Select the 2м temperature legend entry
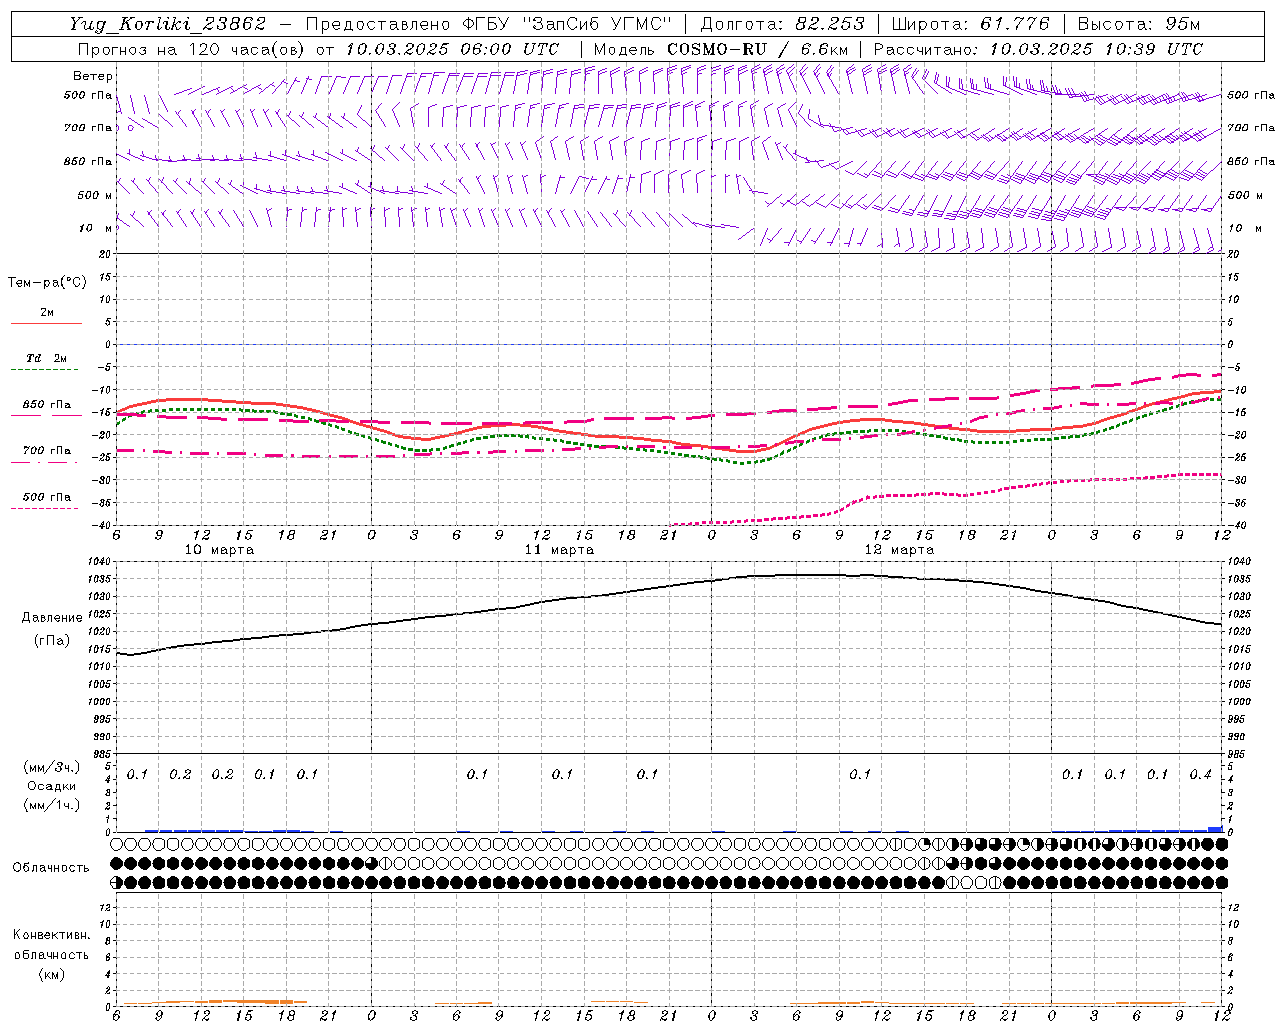 click(x=47, y=312)
